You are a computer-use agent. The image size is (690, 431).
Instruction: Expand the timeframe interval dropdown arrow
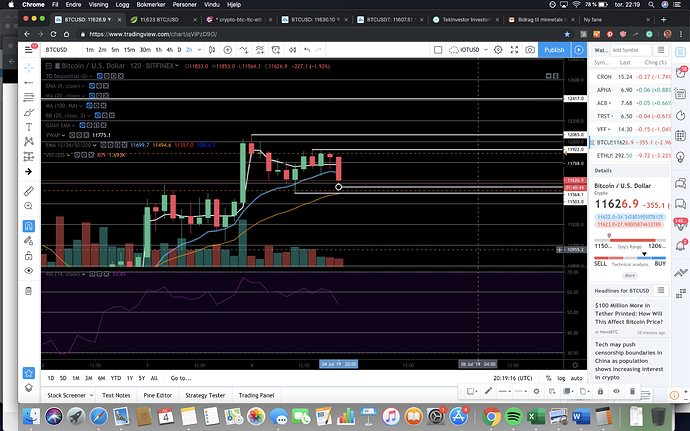click(199, 50)
